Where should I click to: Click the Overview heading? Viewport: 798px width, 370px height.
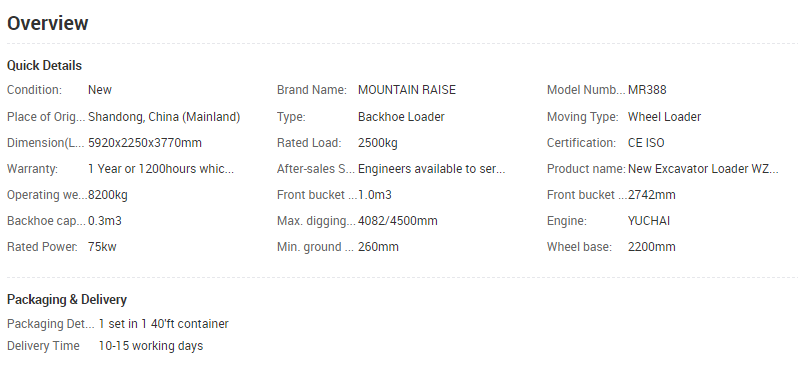coord(47,23)
